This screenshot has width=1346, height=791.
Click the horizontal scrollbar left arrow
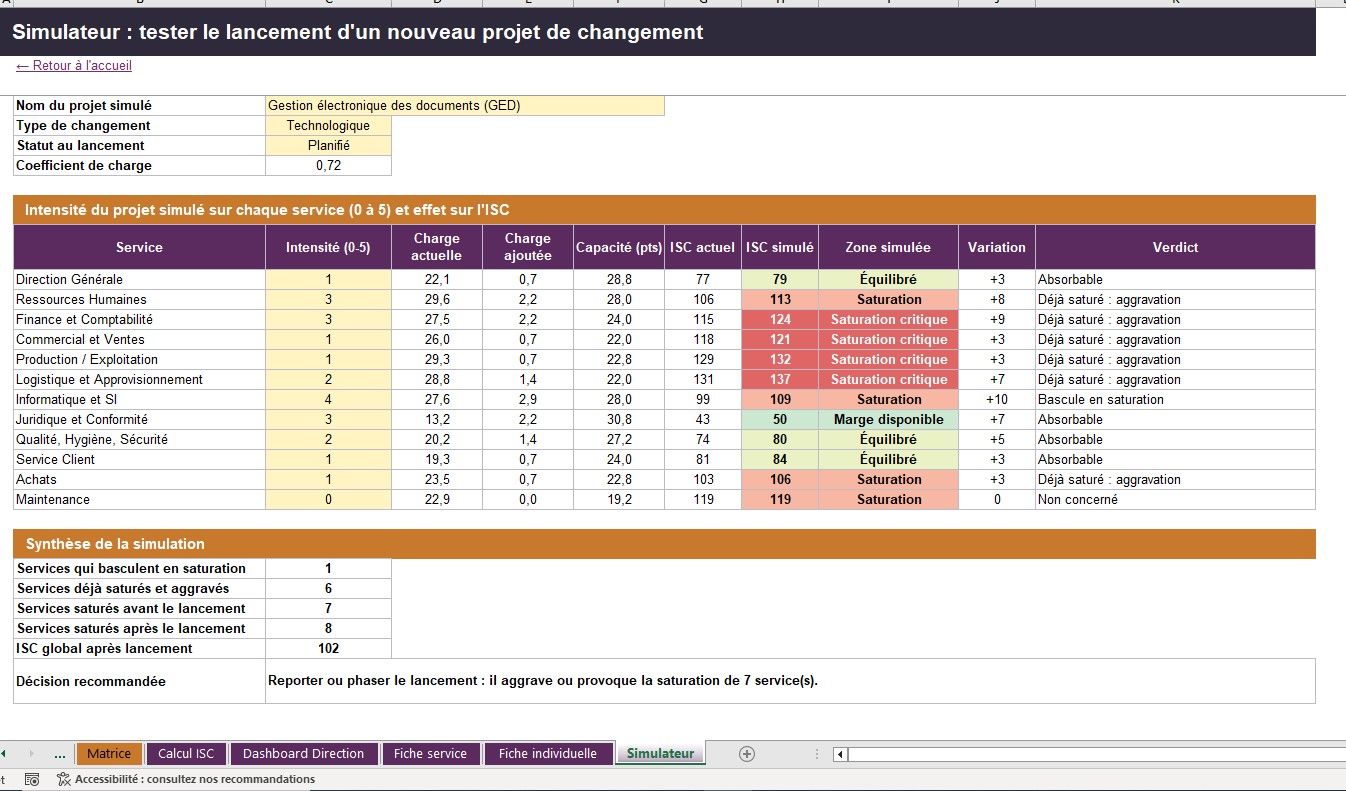coord(840,754)
